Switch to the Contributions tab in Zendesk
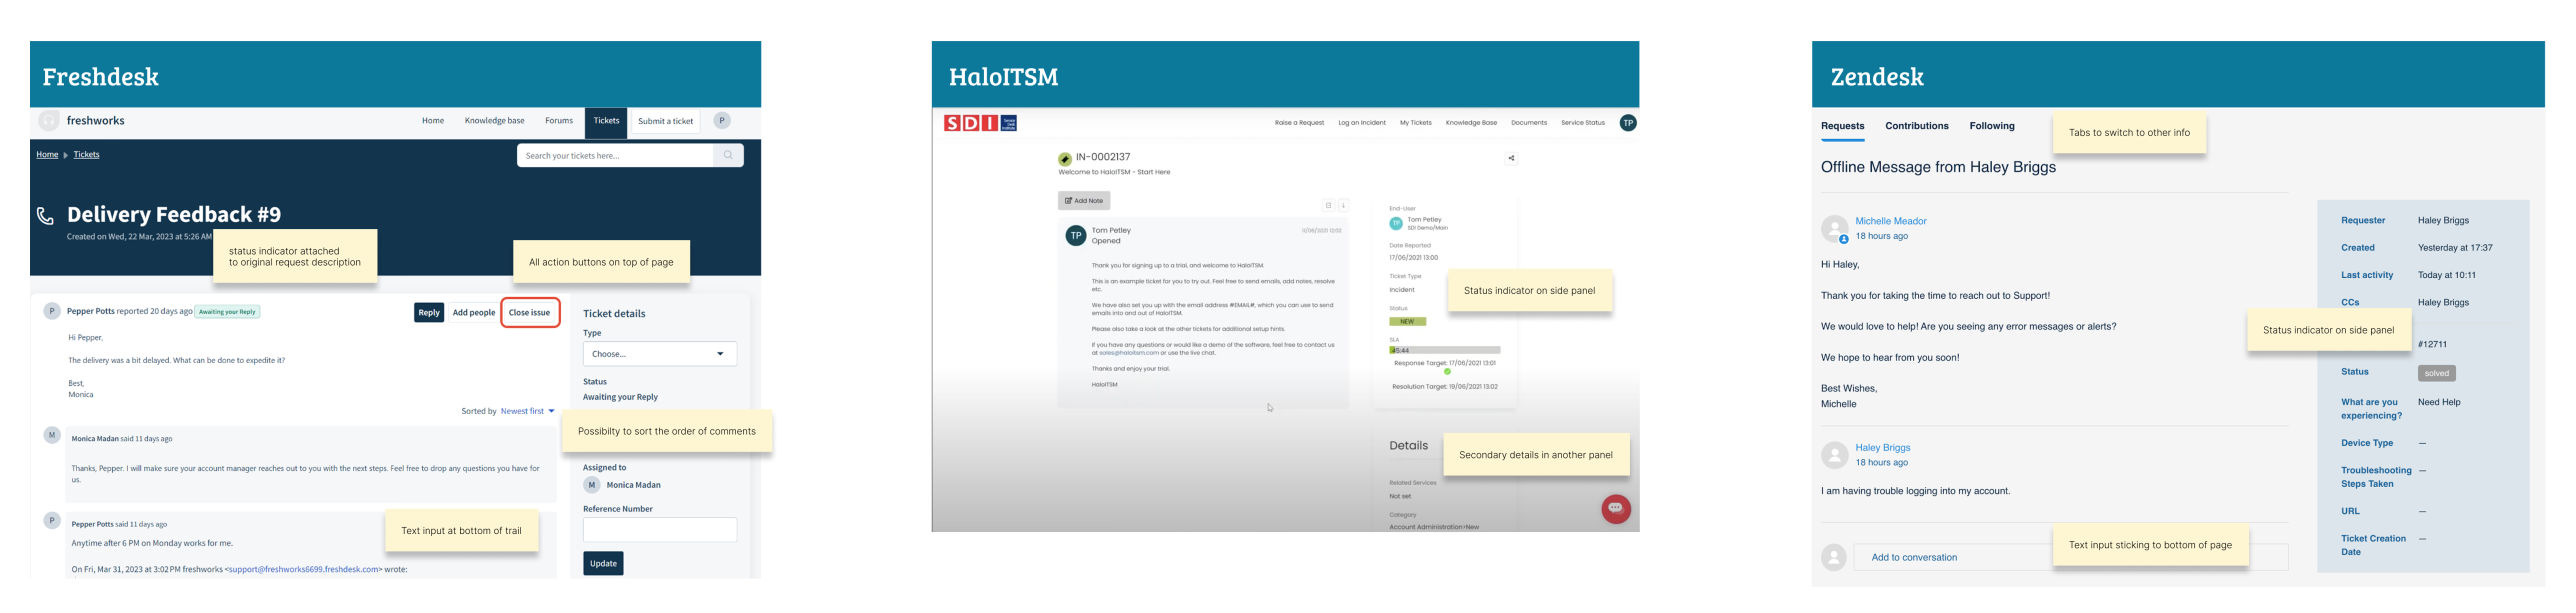 click(x=1917, y=126)
